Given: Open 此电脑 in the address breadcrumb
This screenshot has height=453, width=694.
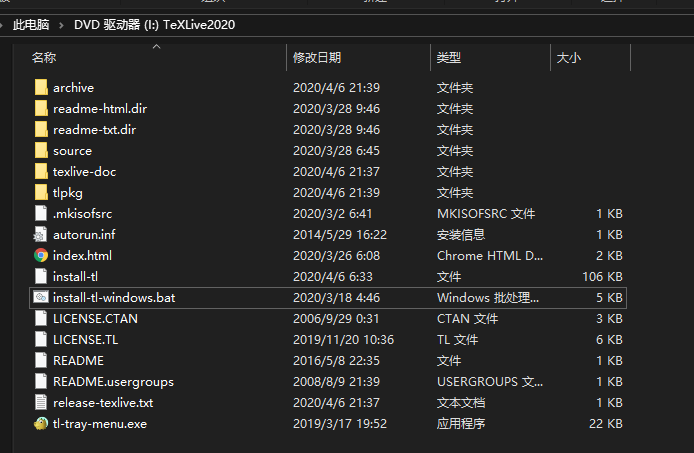Looking at the screenshot, I should pos(31,25).
